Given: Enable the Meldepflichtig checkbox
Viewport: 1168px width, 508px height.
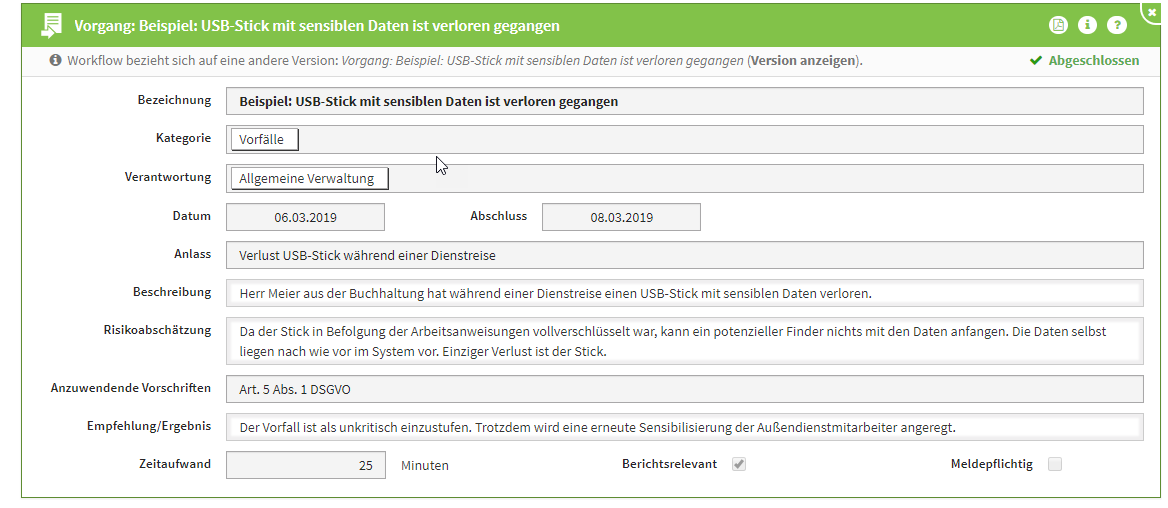Looking at the screenshot, I should [1055, 464].
